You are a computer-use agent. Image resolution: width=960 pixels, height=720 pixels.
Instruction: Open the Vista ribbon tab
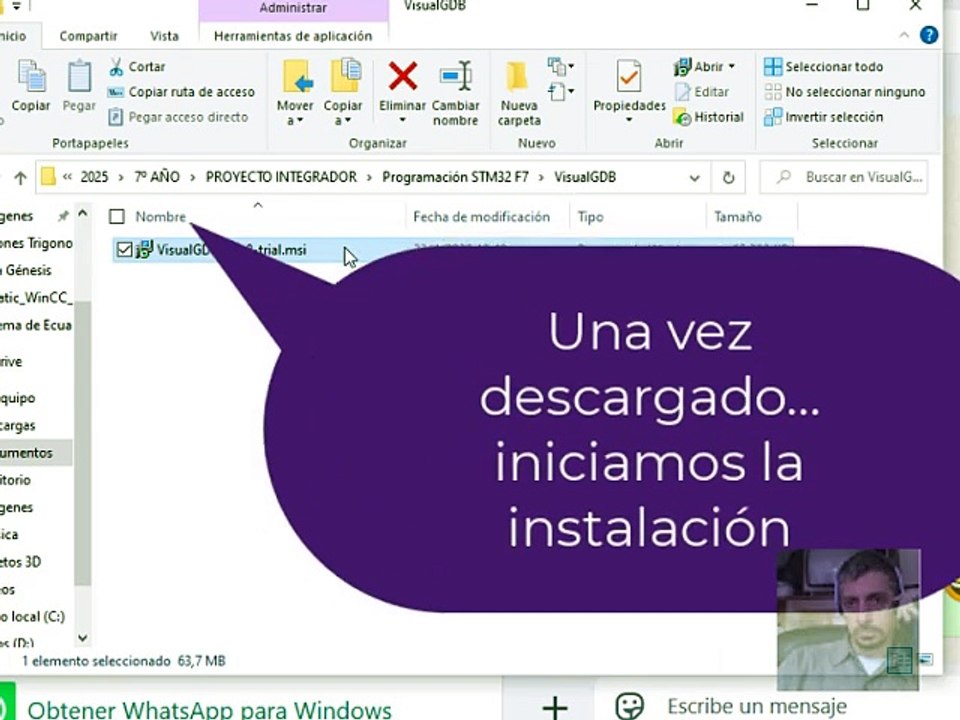(x=164, y=36)
